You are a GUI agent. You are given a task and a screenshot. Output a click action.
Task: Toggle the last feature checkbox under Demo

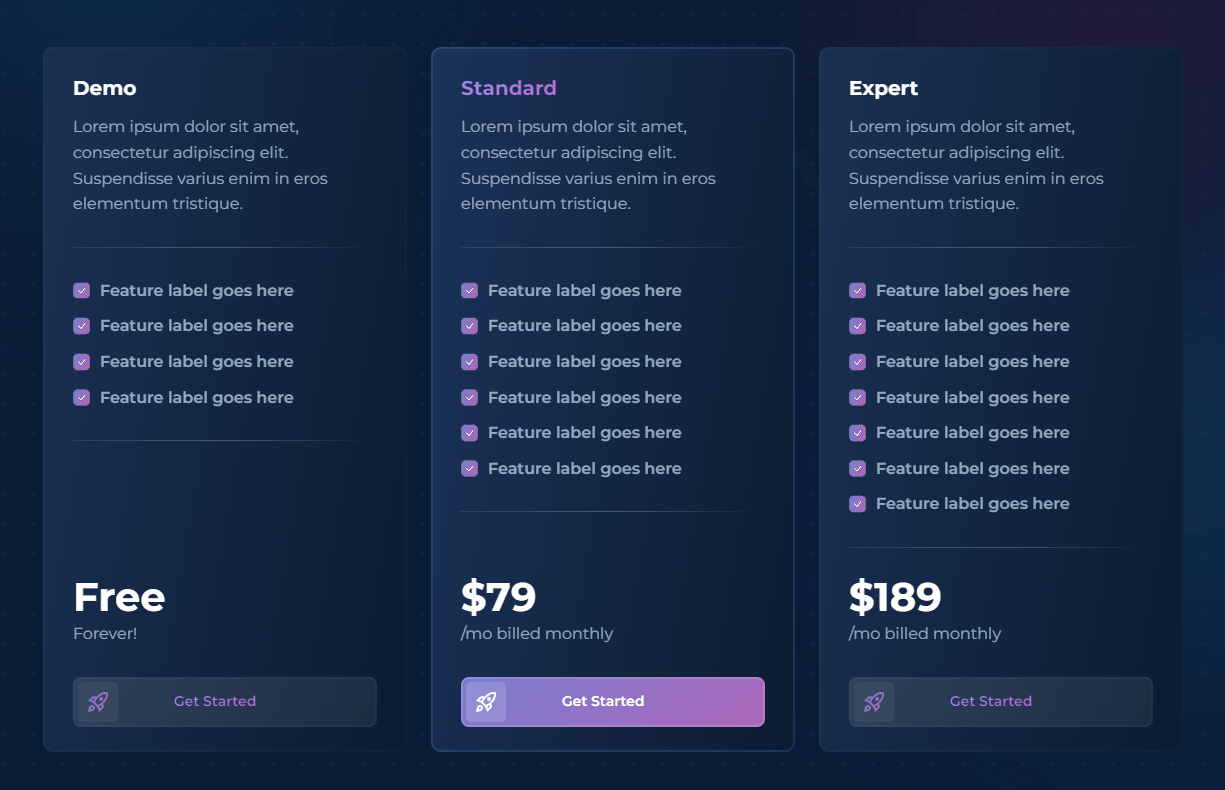pyautogui.click(x=81, y=397)
